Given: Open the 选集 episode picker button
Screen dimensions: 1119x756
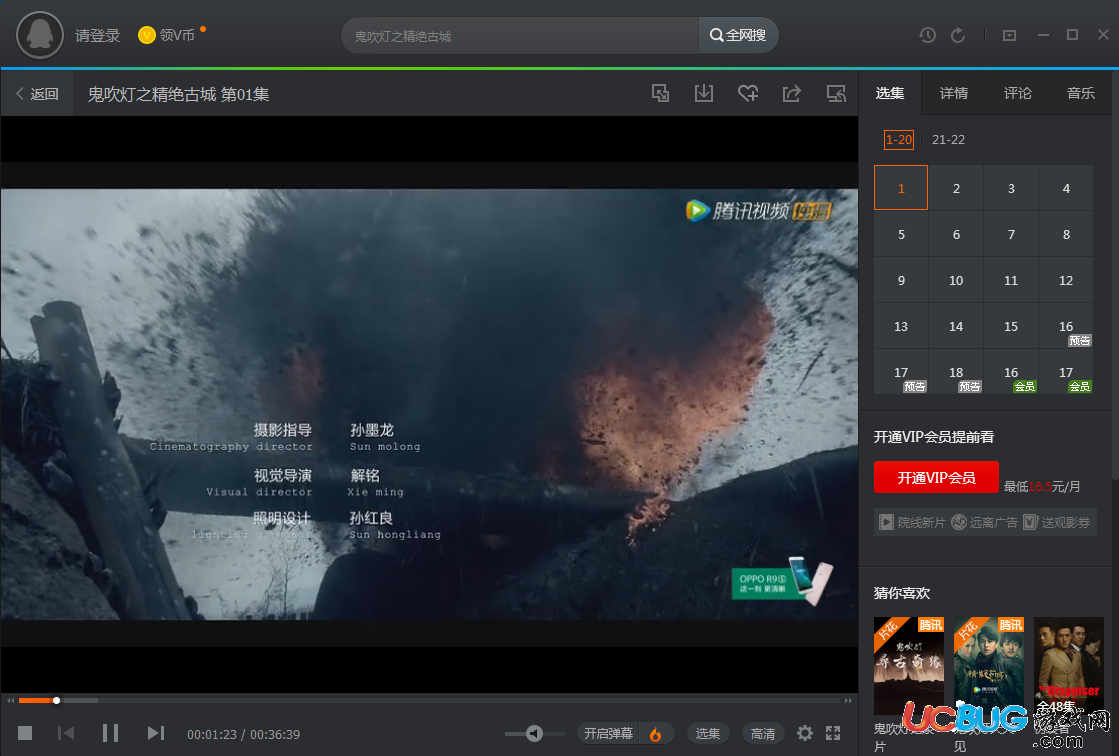Looking at the screenshot, I should point(708,733).
